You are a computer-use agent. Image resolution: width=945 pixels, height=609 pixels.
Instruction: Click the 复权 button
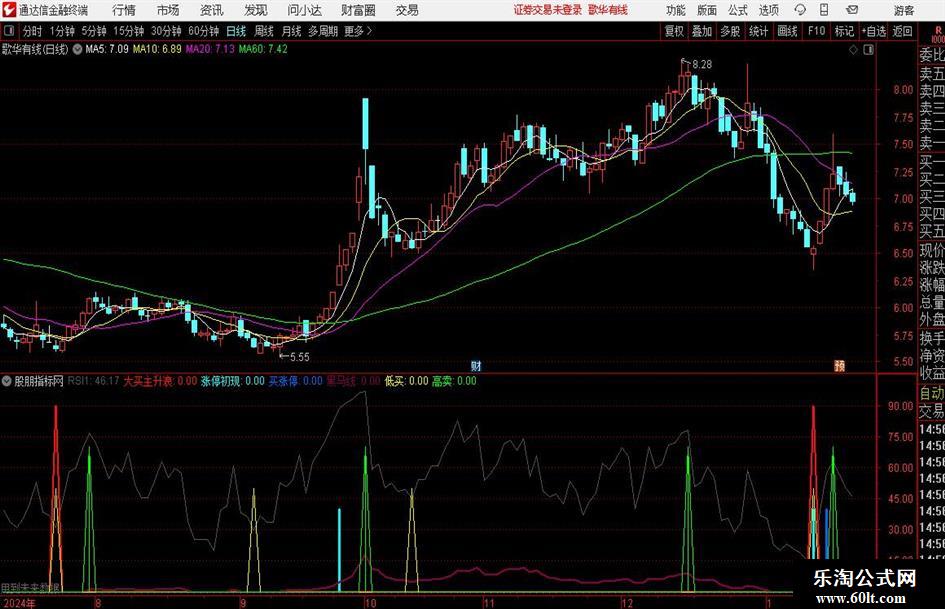point(674,31)
